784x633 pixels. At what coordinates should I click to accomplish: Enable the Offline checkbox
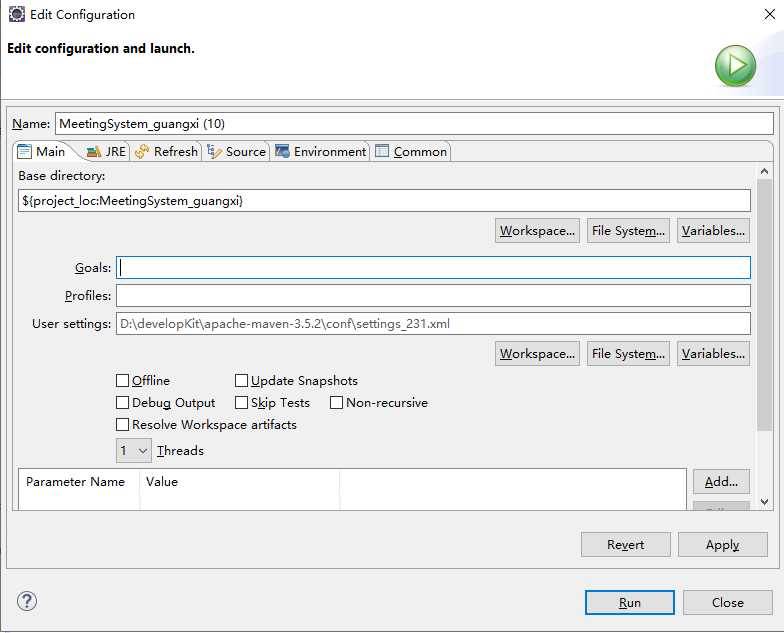tap(122, 380)
